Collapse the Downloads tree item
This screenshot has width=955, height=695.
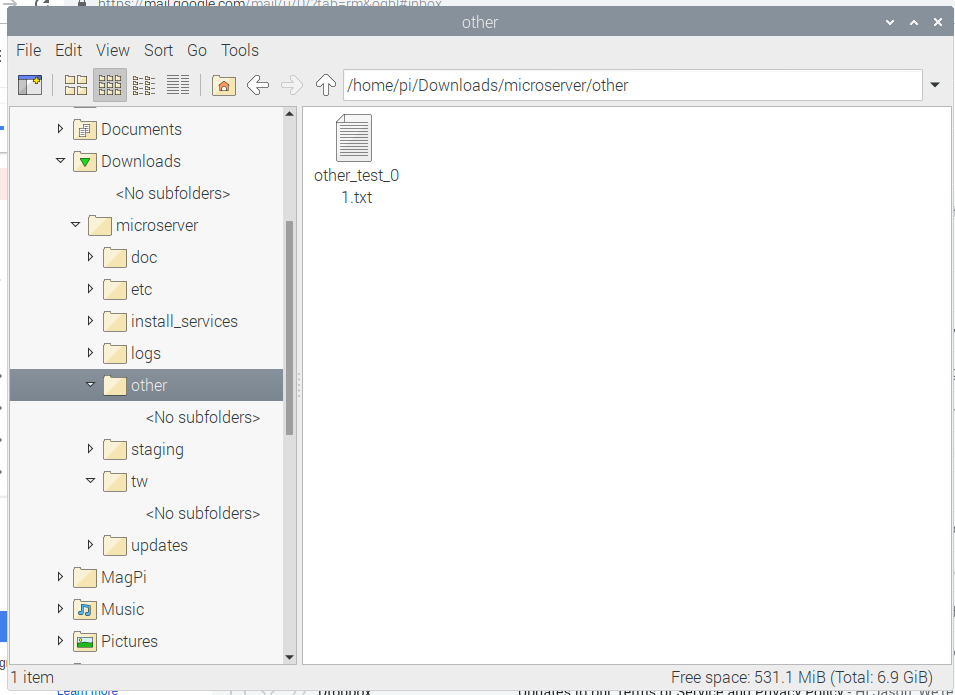[x=60, y=161]
